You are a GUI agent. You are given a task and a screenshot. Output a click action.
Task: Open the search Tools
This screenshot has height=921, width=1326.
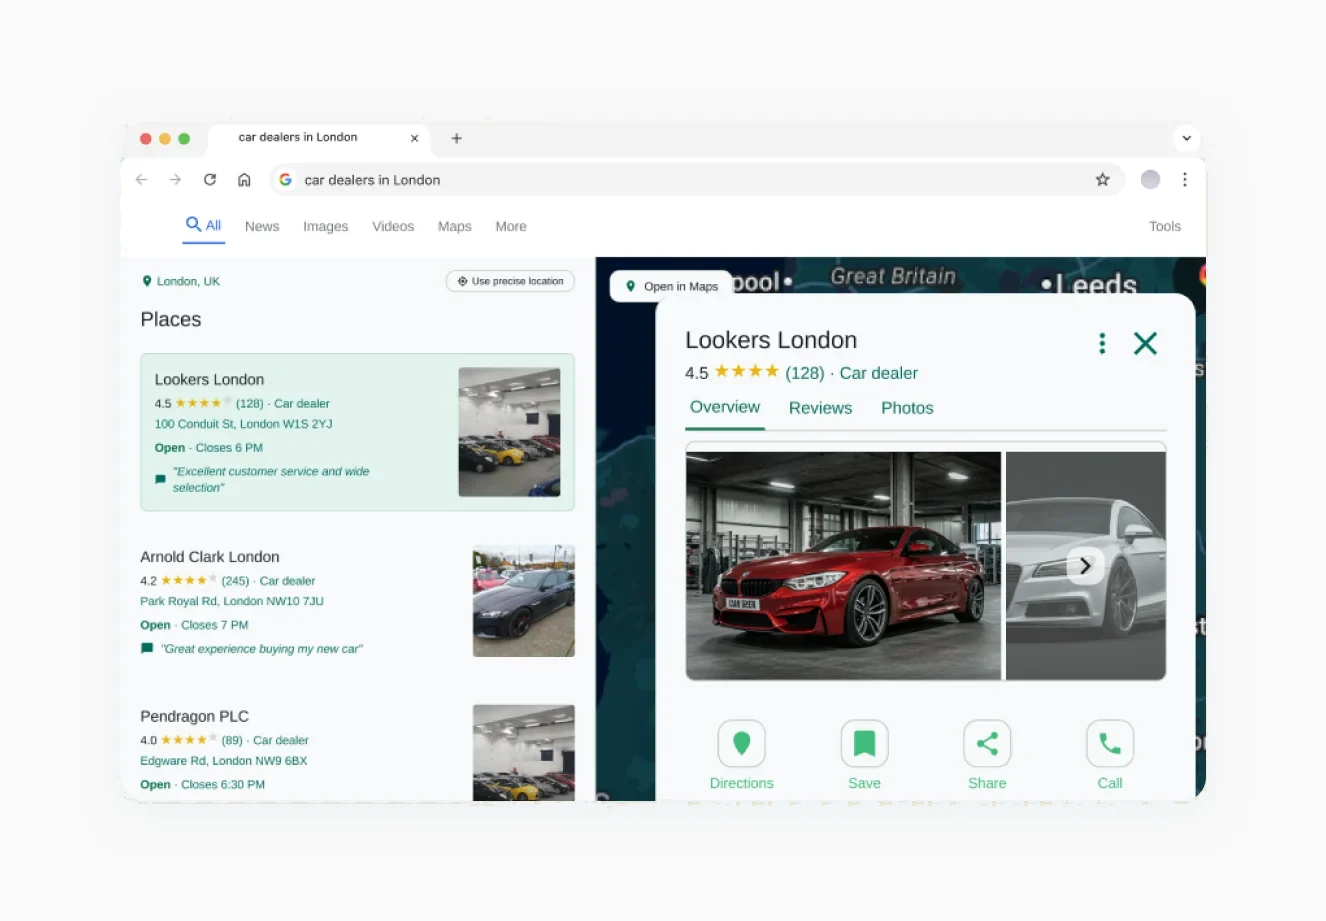(x=1165, y=227)
